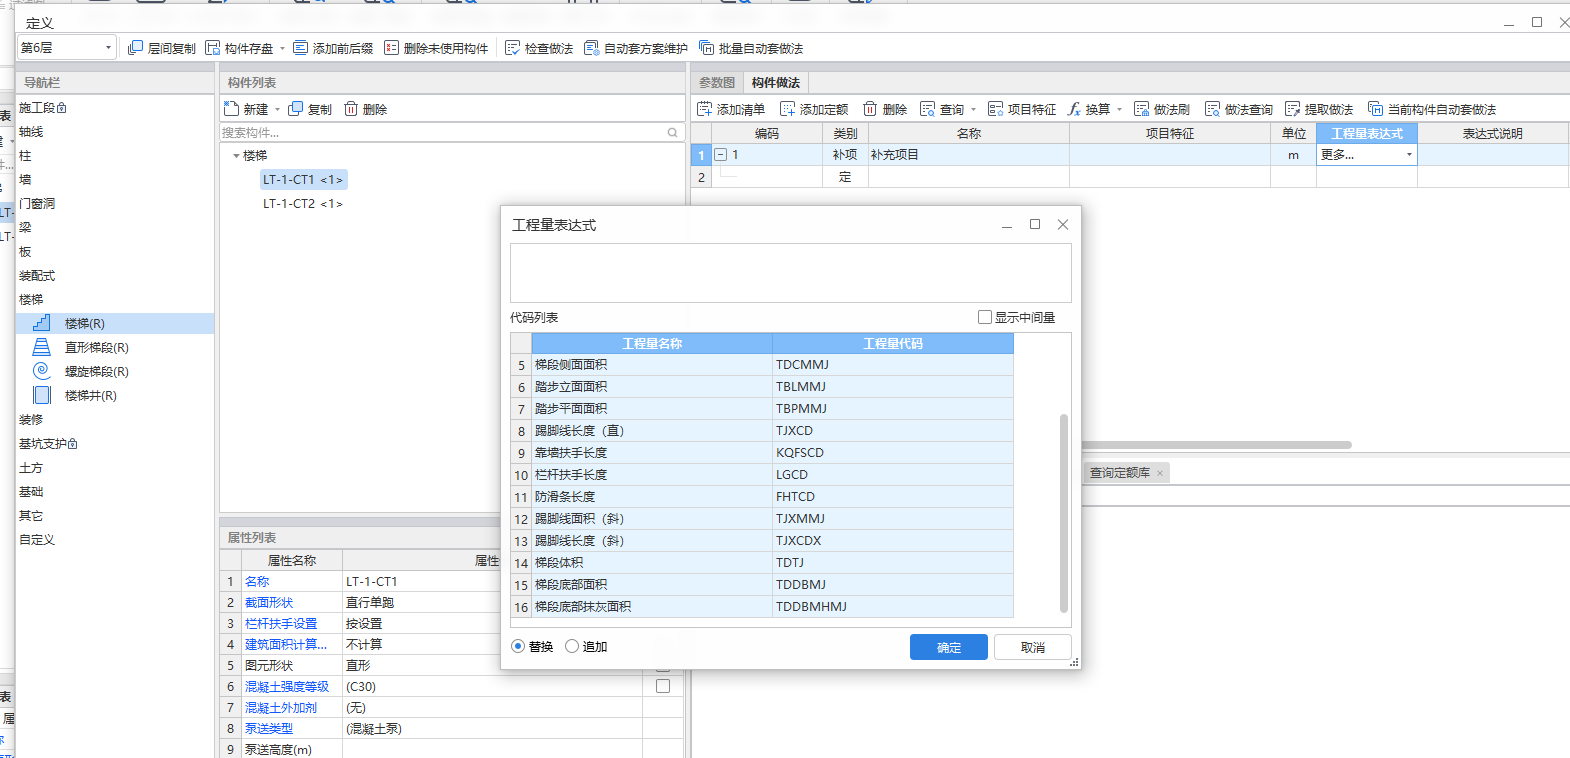Click 做法刷 toolbar icon
The height and width of the screenshot is (758, 1570).
(1142, 109)
